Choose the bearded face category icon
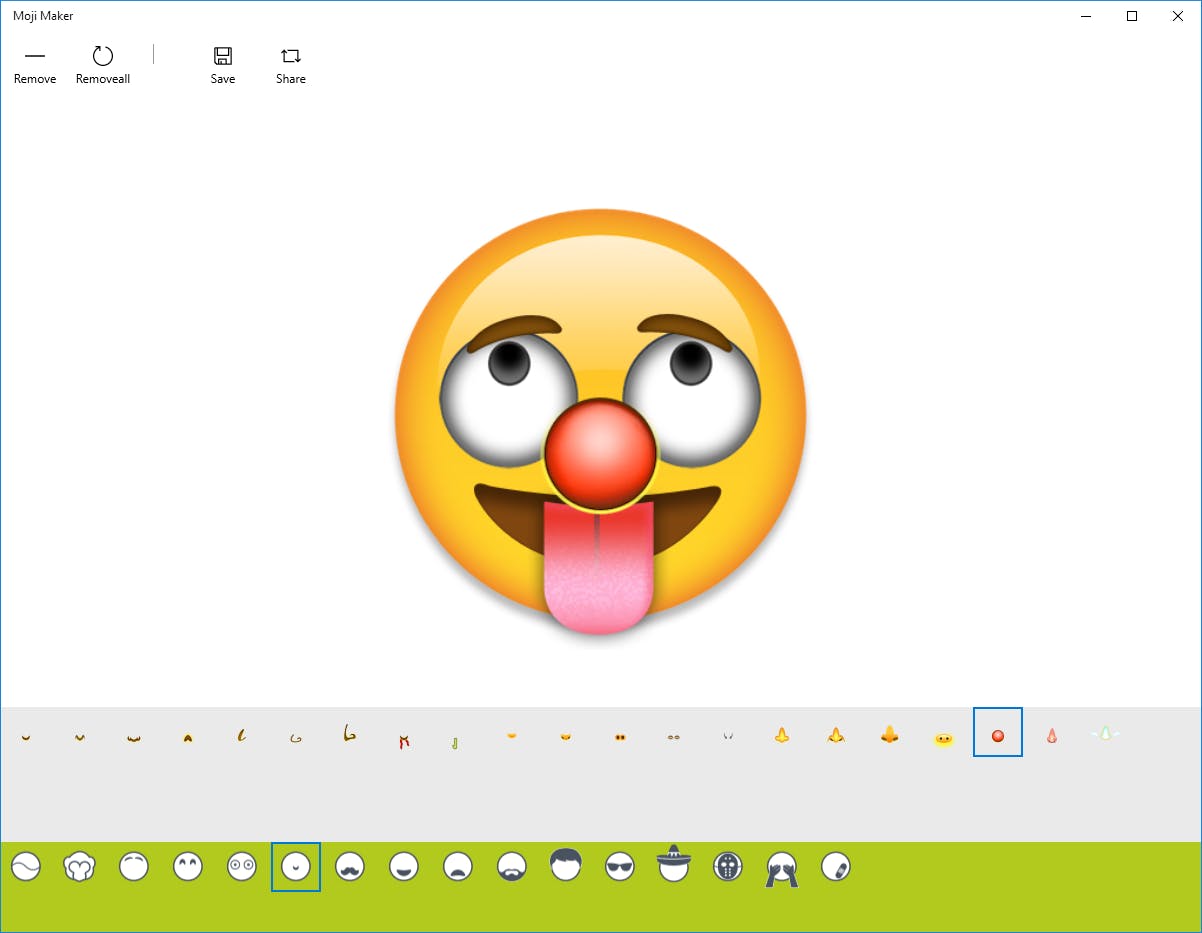 511,866
